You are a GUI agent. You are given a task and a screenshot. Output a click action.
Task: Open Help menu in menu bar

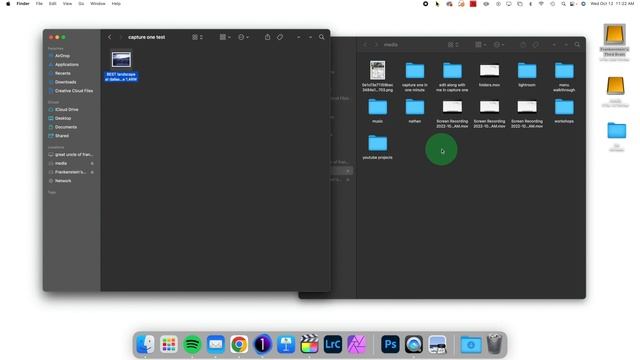click(116, 4)
